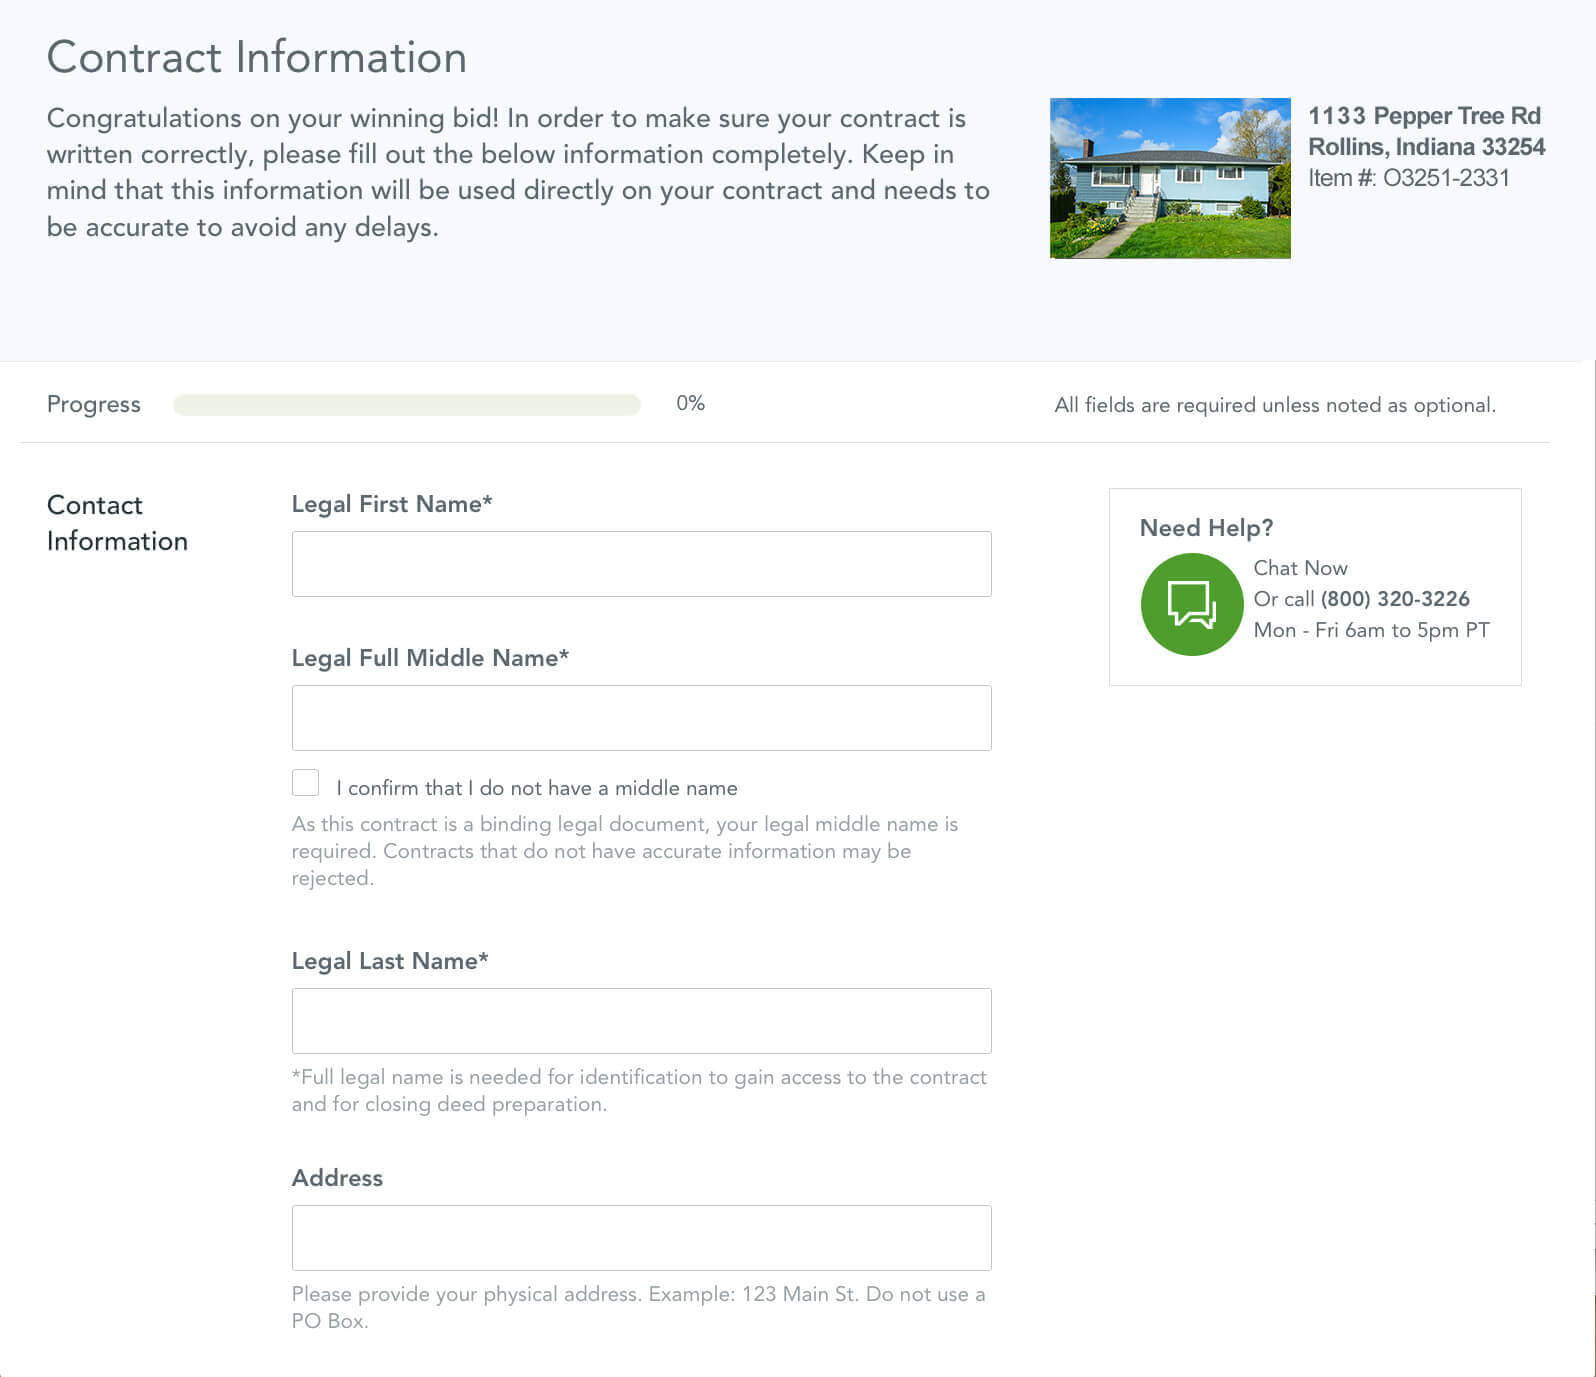Open the green chat bubble icon

click(x=1191, y=604)
